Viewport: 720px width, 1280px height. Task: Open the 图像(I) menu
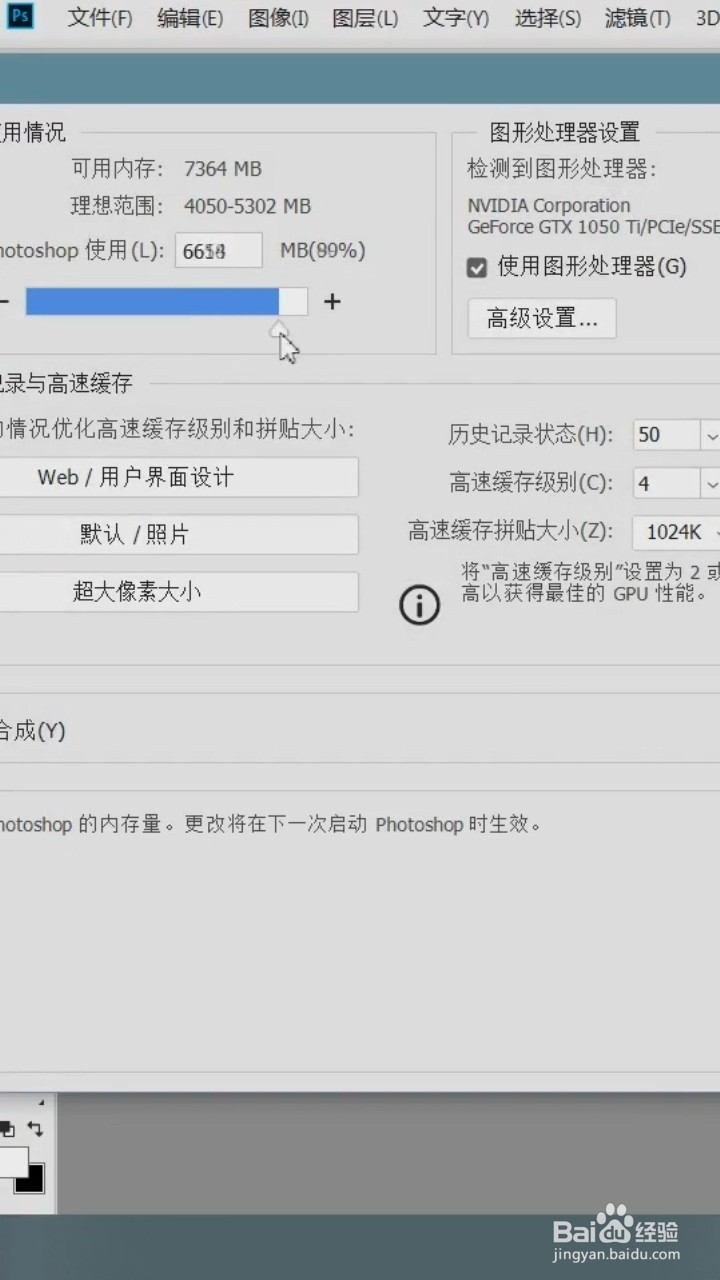tap(278, 18)
